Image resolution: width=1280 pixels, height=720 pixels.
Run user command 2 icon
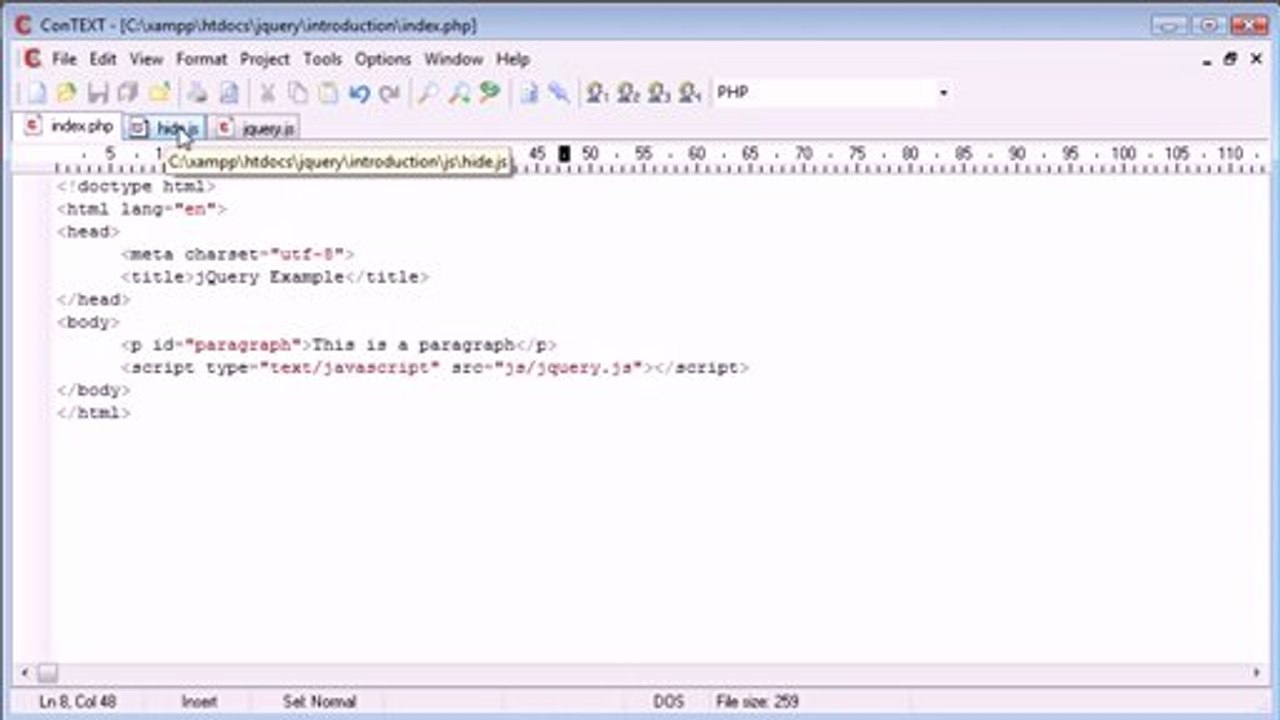pos(628,93)
